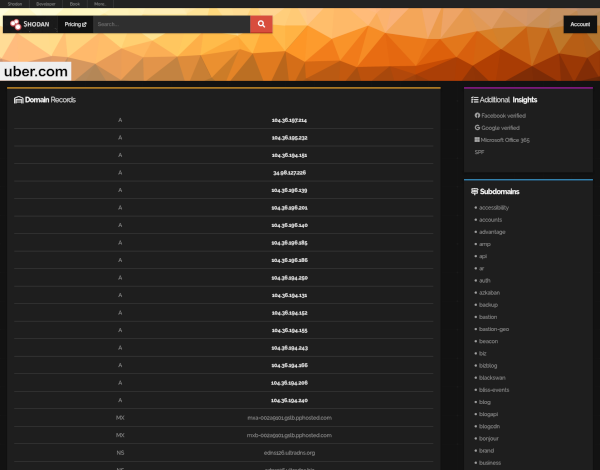Open IP address 104.36.196.201

pos(289,208)
